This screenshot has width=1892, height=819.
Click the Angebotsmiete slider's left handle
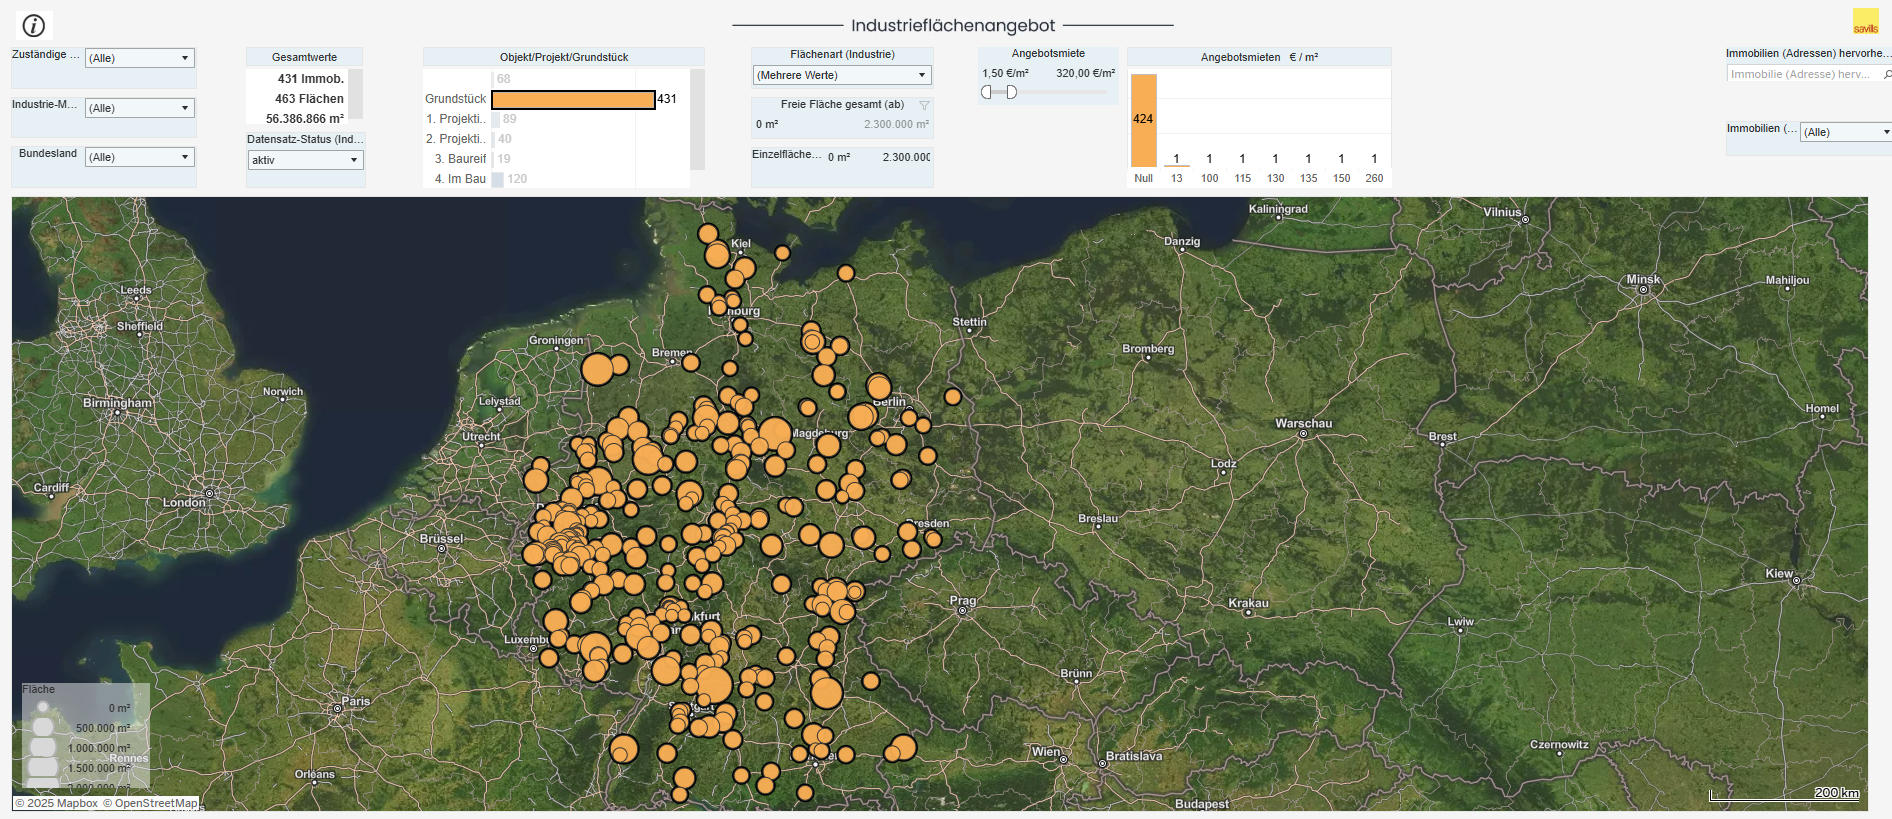986,92
